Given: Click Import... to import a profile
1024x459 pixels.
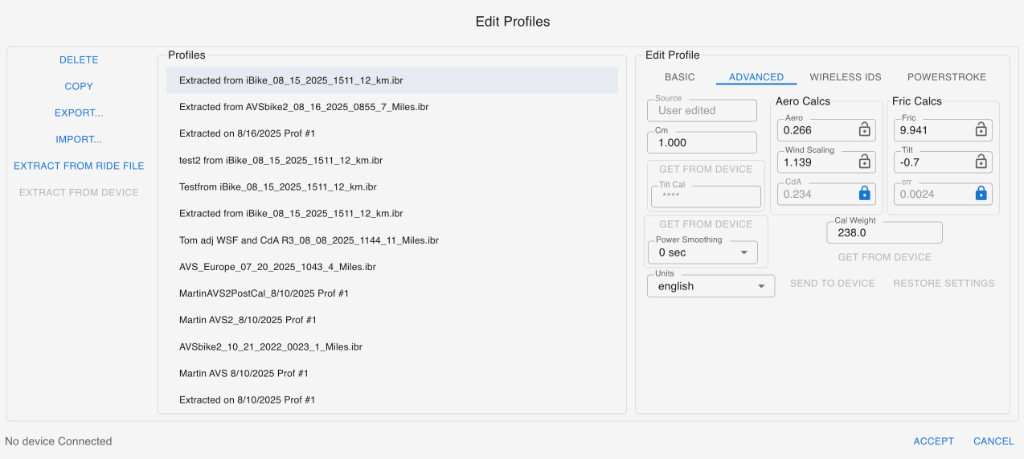Looking at the screenshot, I should (x=79, y=139).
